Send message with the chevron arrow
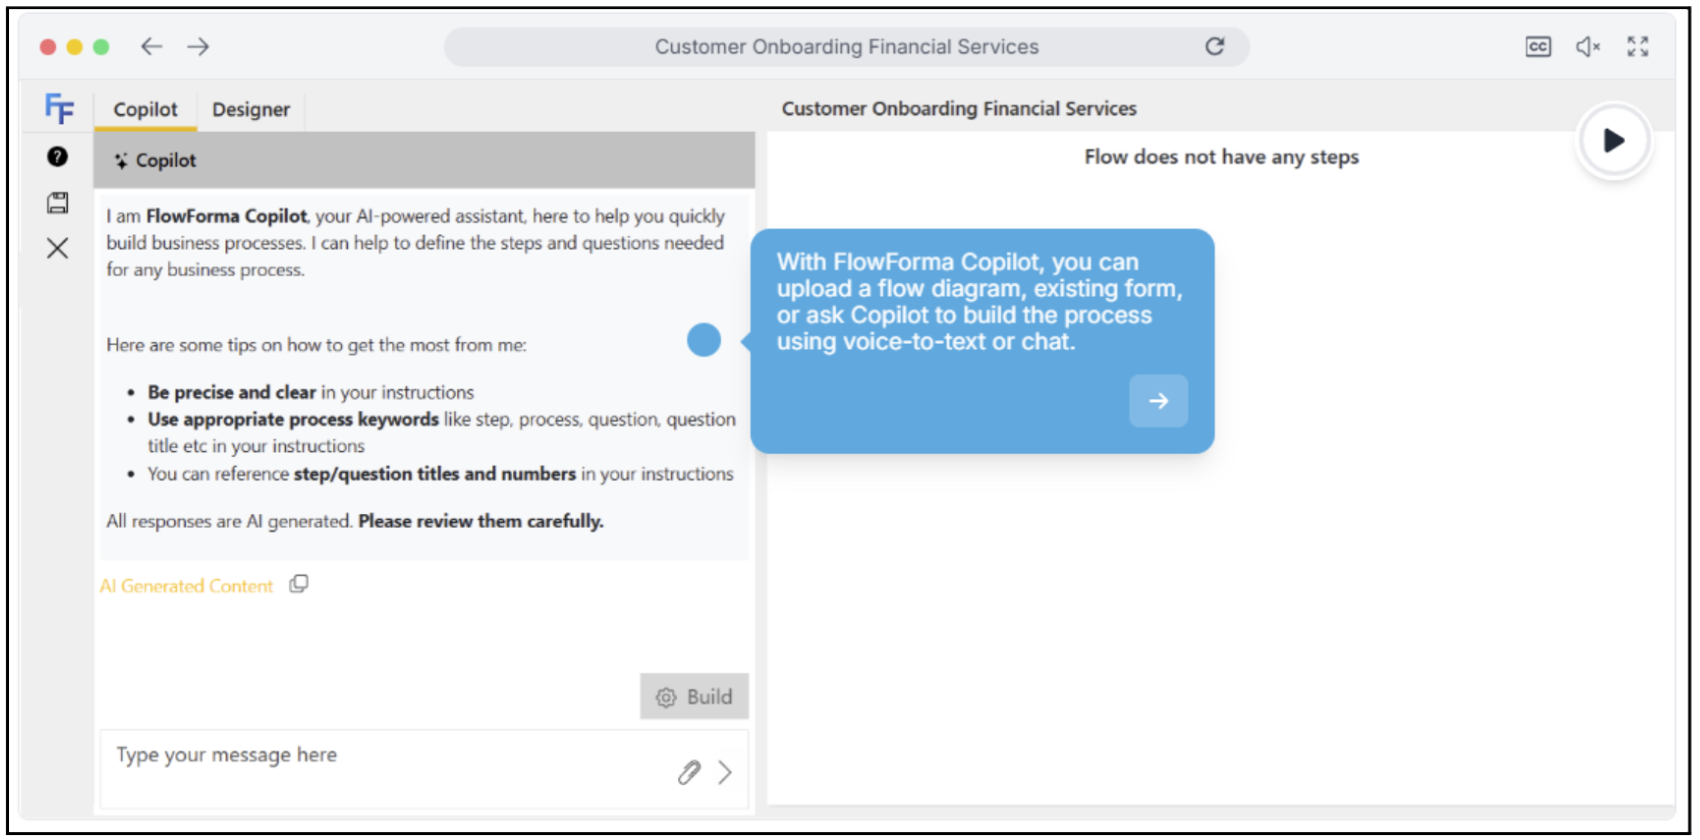This screenshot has width=1700, height=840. (x=725, y=772)
